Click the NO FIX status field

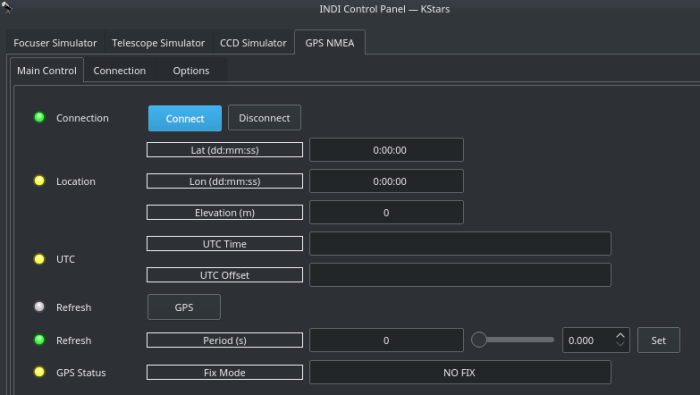[x=460, y=372]
